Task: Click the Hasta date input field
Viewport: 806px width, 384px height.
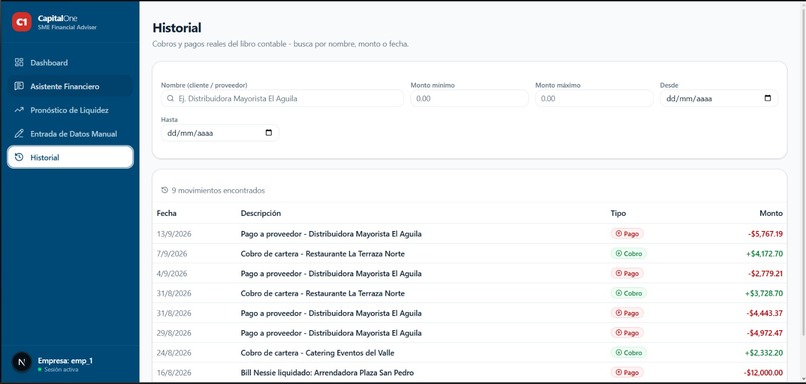Action: (220, 133)
